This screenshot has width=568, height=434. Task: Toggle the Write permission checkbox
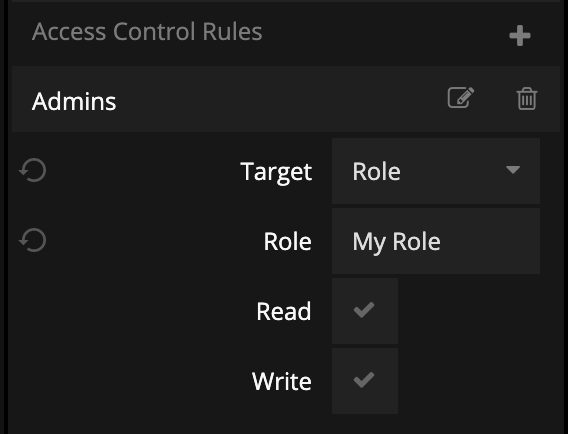coord(365,381)
